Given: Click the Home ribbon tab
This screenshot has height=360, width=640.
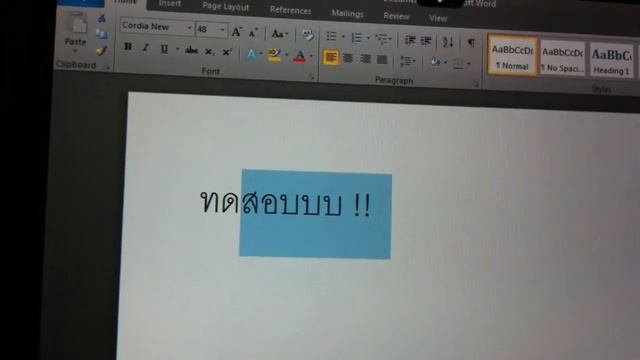Looking at the screenshot, I should (126, 2).
